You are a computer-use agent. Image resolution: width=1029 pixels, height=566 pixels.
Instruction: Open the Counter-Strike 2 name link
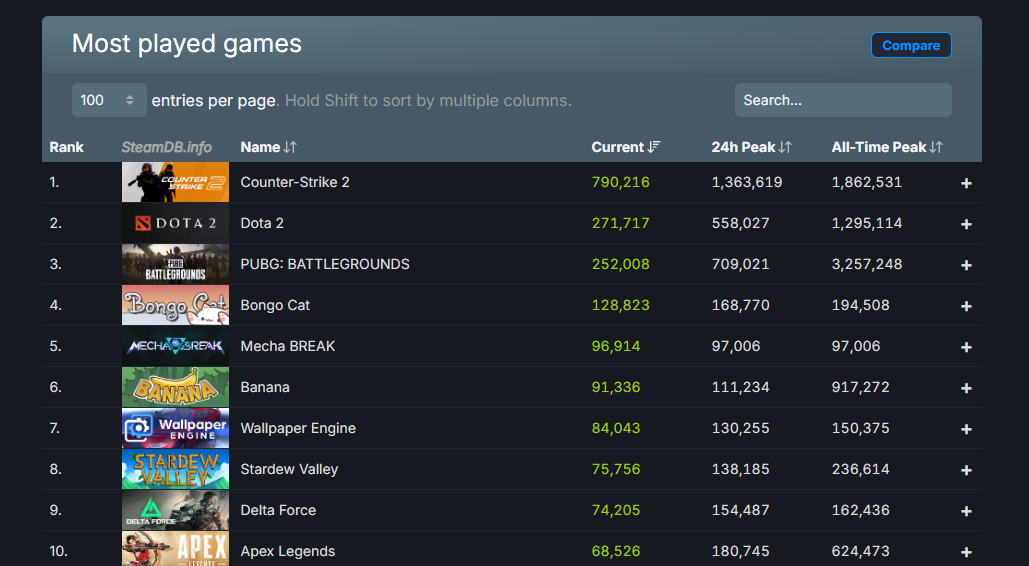[295, 182]
